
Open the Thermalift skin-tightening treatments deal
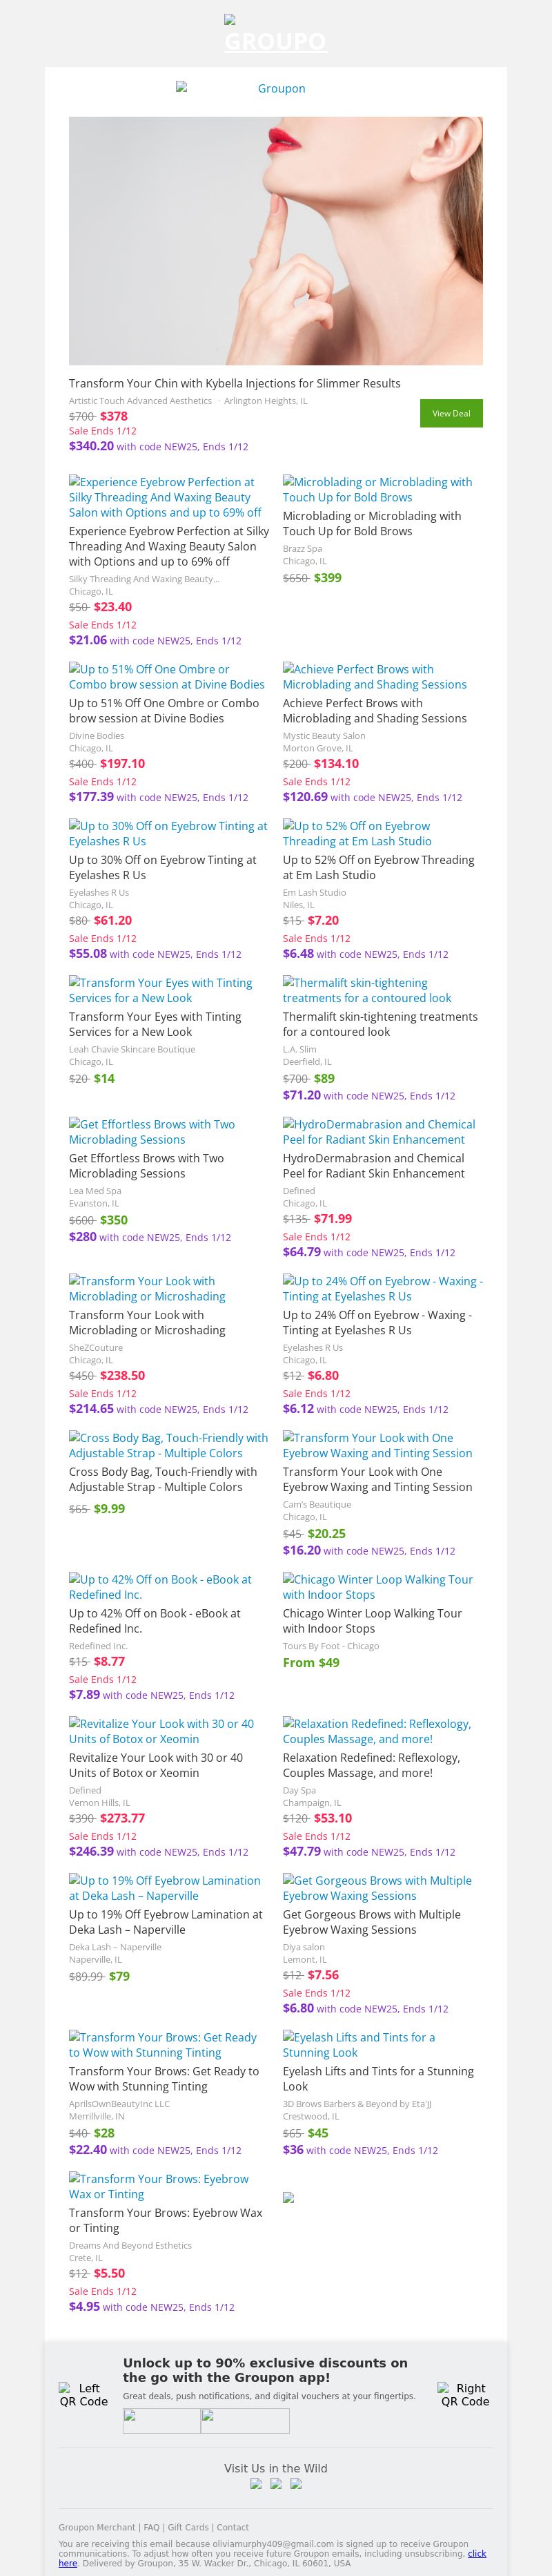366,990
